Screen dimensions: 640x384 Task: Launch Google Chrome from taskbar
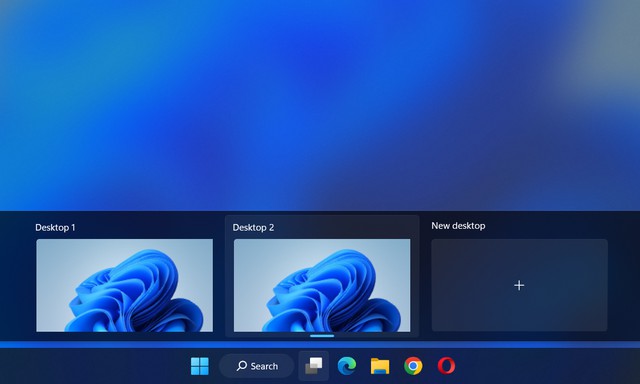pyautogui.click(x=413, y=366)
